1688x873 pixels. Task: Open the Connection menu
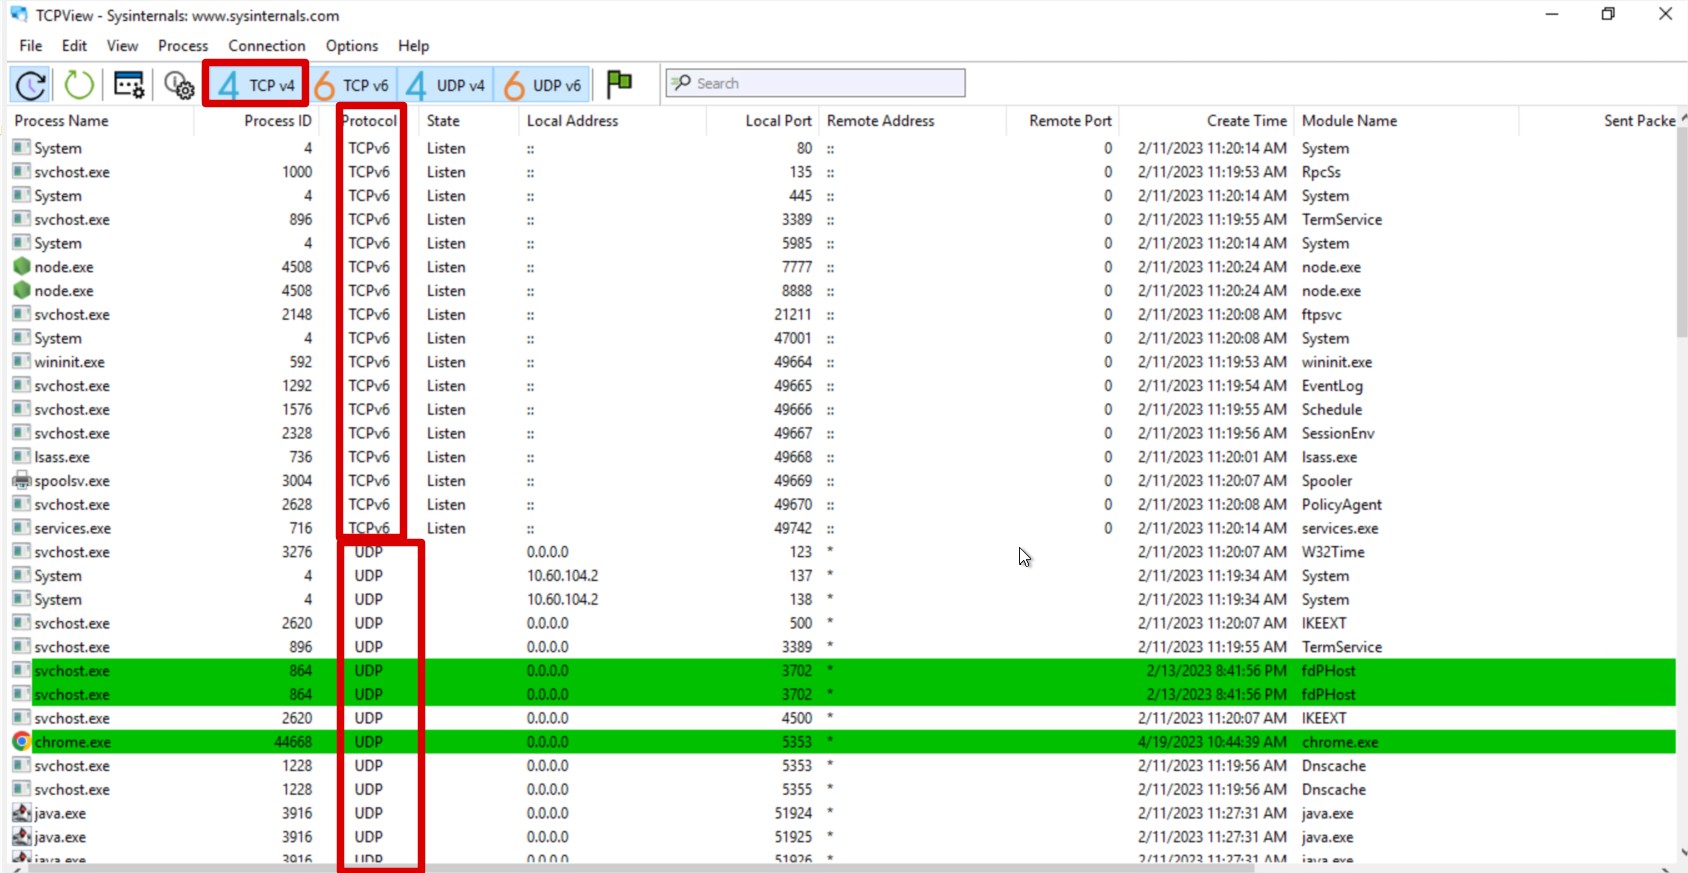click(267, 46)
